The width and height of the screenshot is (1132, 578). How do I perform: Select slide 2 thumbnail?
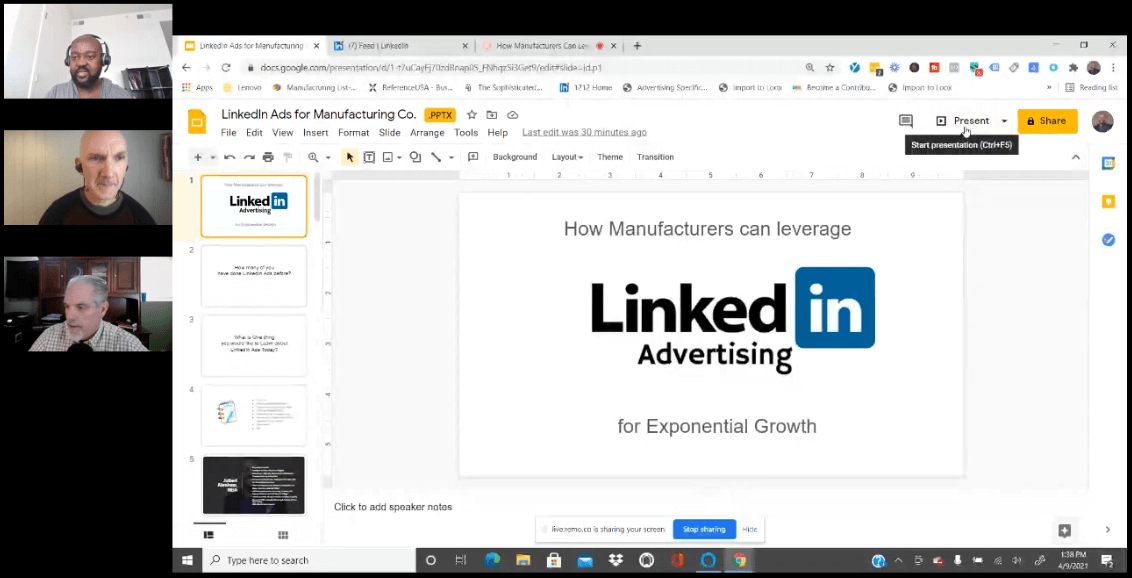pyautogui.click(x=253, y=276)
